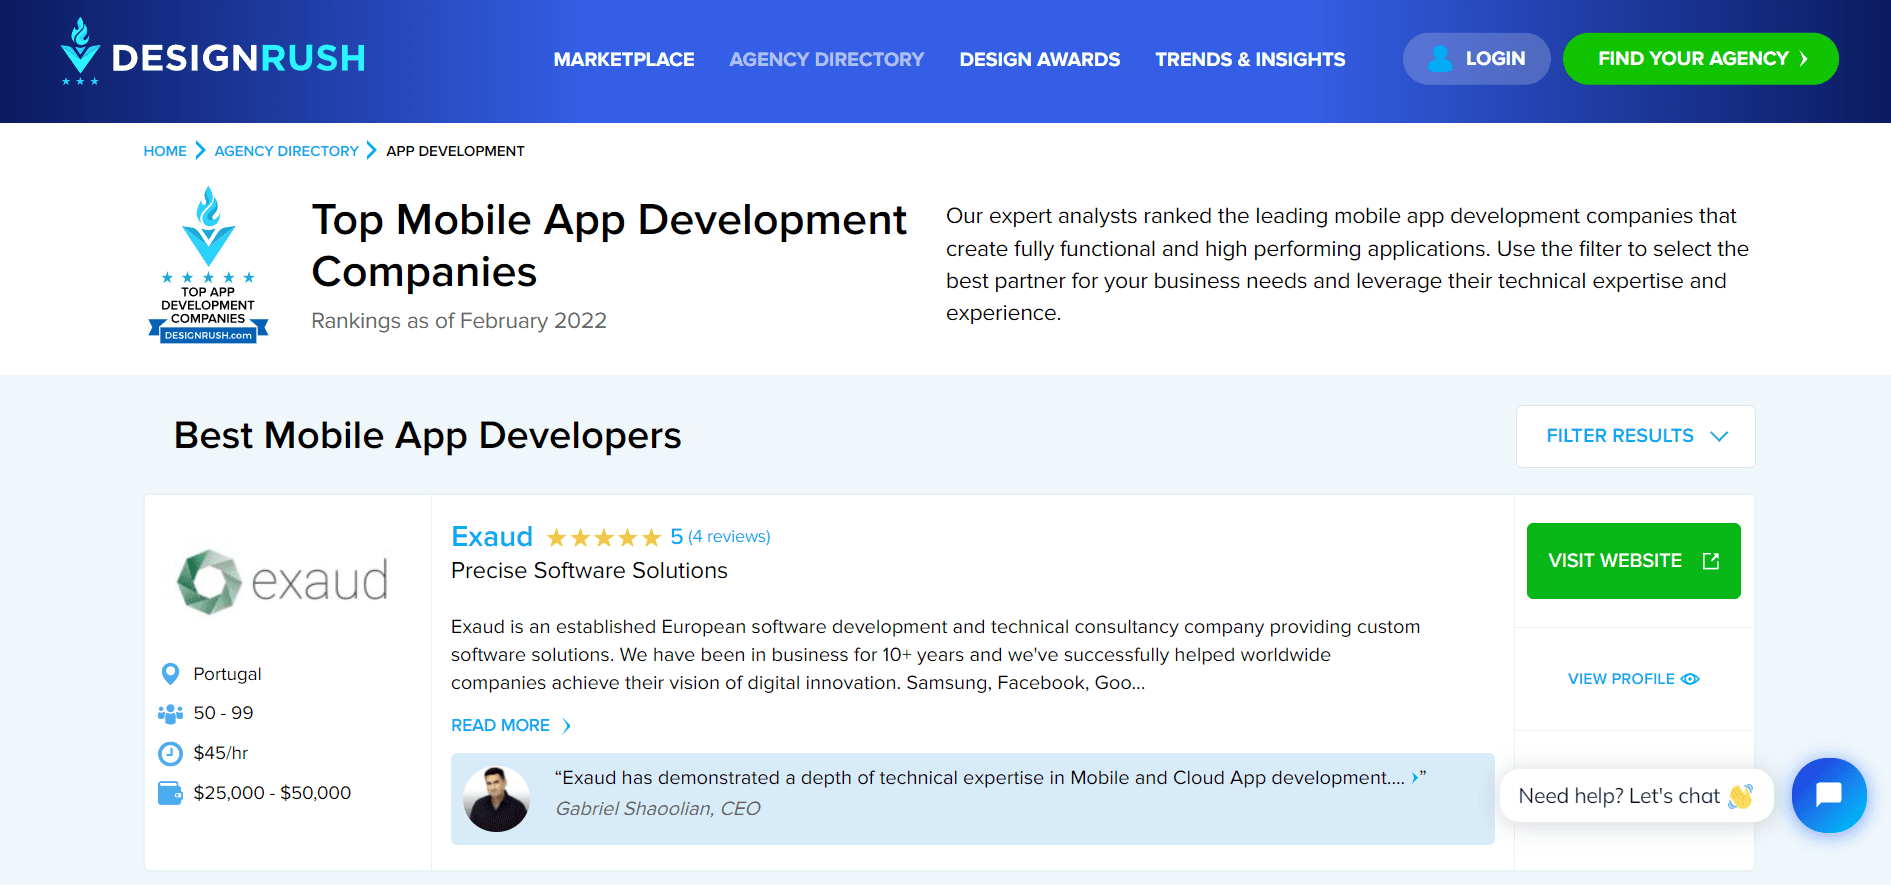The width and height of the screenshot is (1891, 885).
Task: Click the Exaud company logo
Action: [x=283, y=580]
